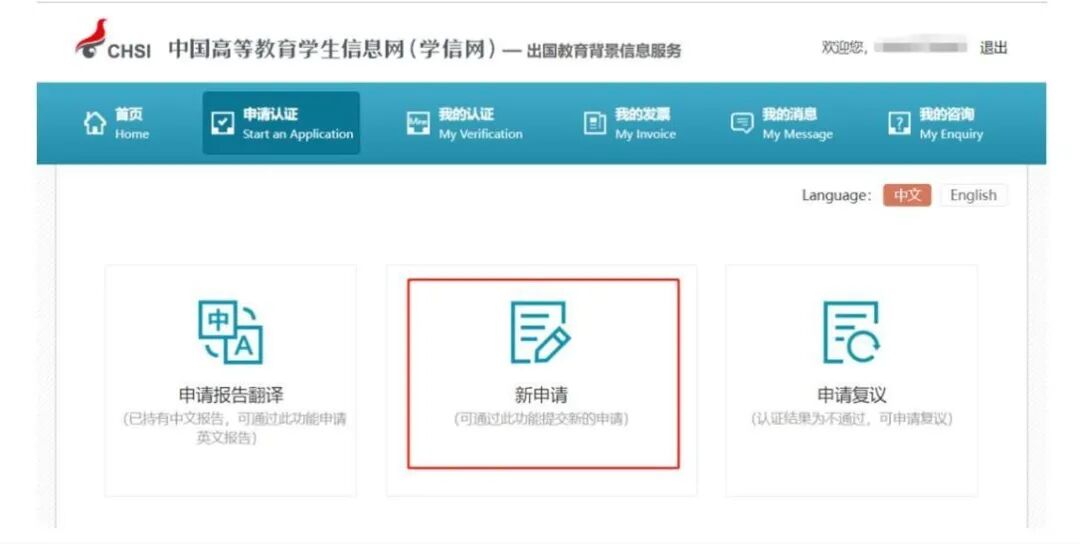The height and width of the screenshot is (544, 1080).
Task: Open the 首页 Home tab
Action: tap(116, 124)
